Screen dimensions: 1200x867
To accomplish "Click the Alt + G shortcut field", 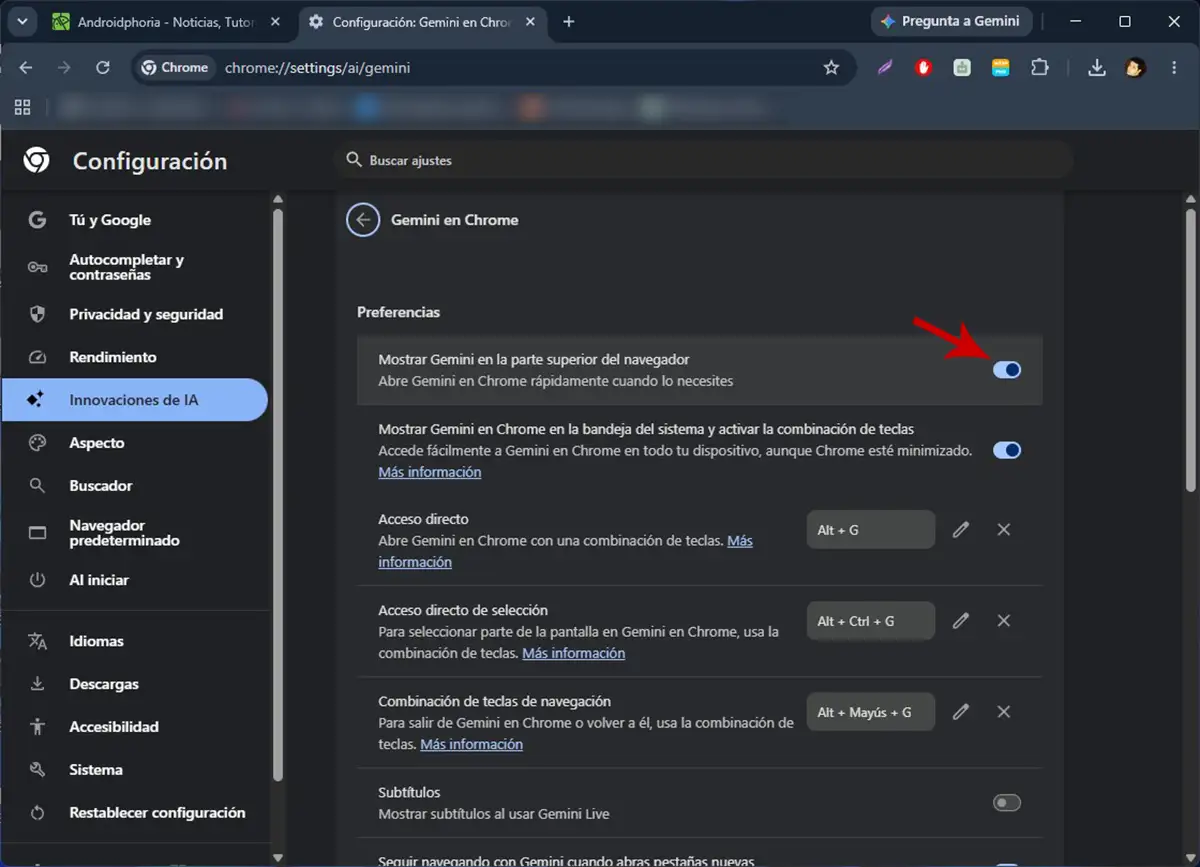I will [871, 530].
